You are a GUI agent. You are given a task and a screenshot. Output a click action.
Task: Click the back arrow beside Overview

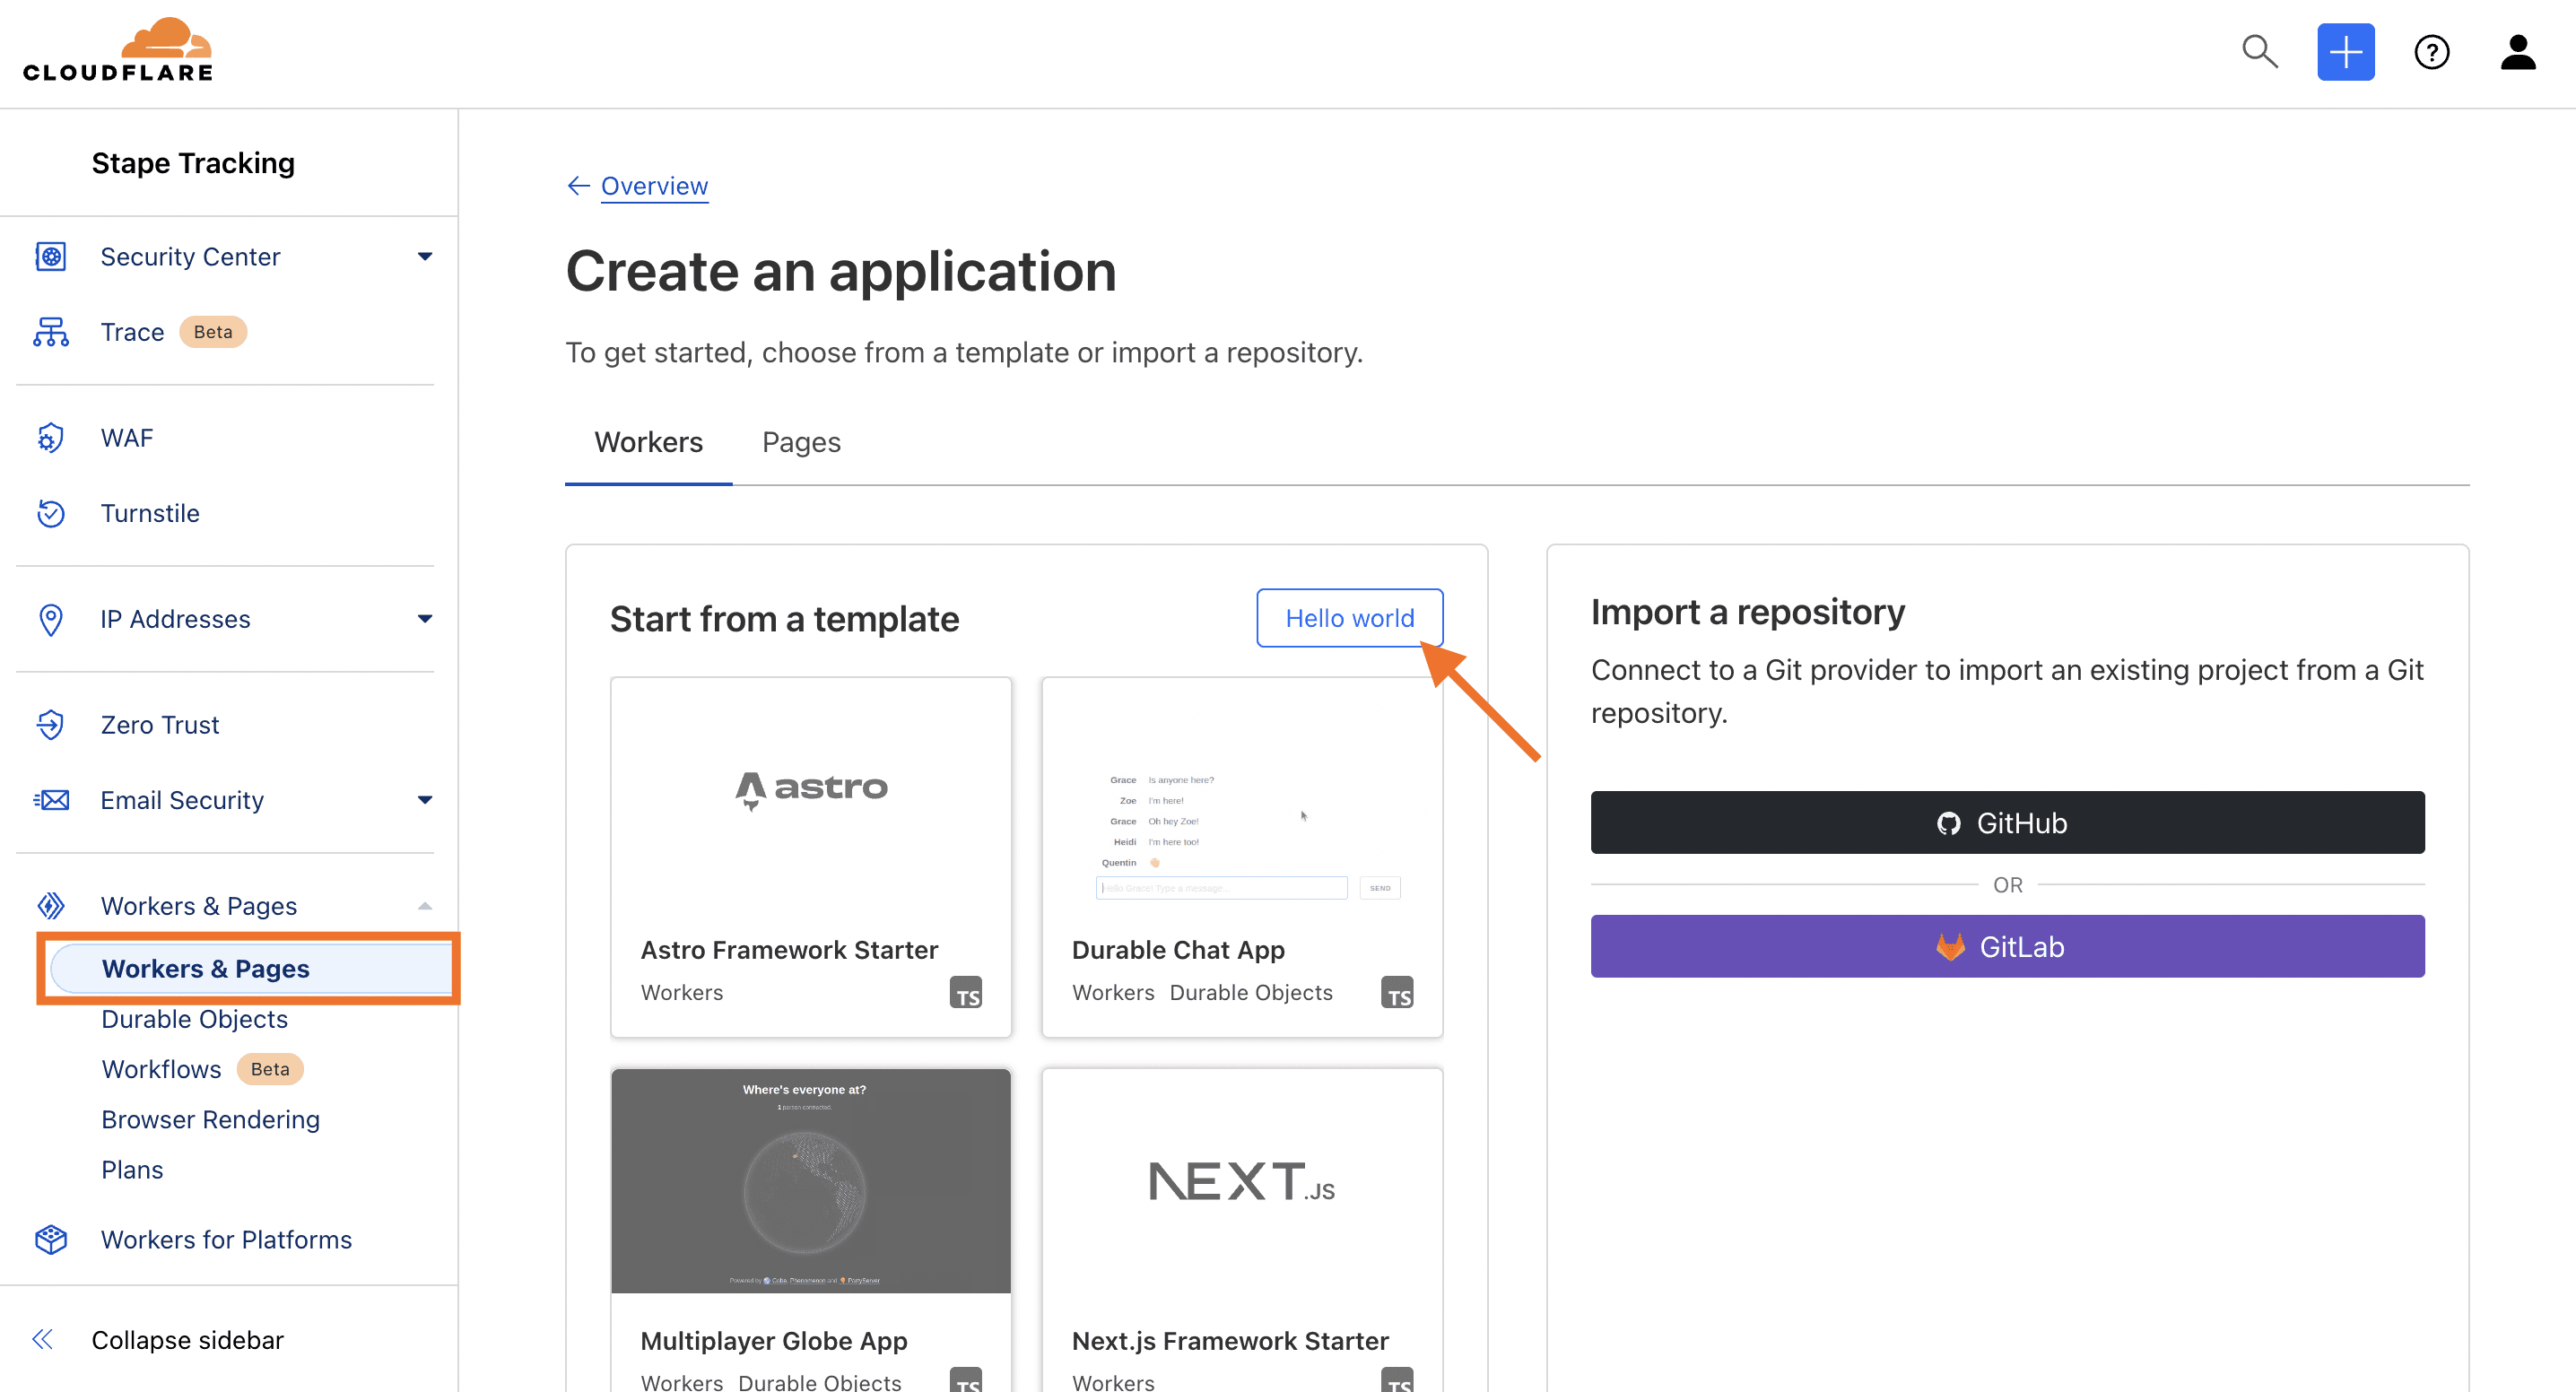(x=578, y=186)
